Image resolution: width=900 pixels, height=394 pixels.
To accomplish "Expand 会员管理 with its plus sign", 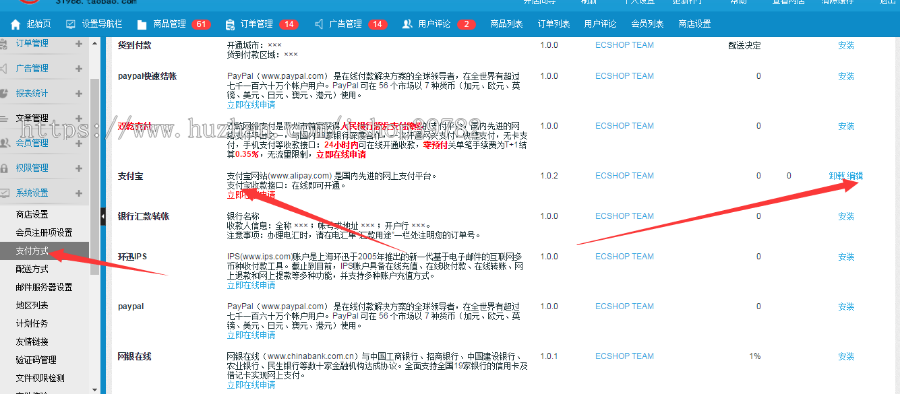I will 79,143.
